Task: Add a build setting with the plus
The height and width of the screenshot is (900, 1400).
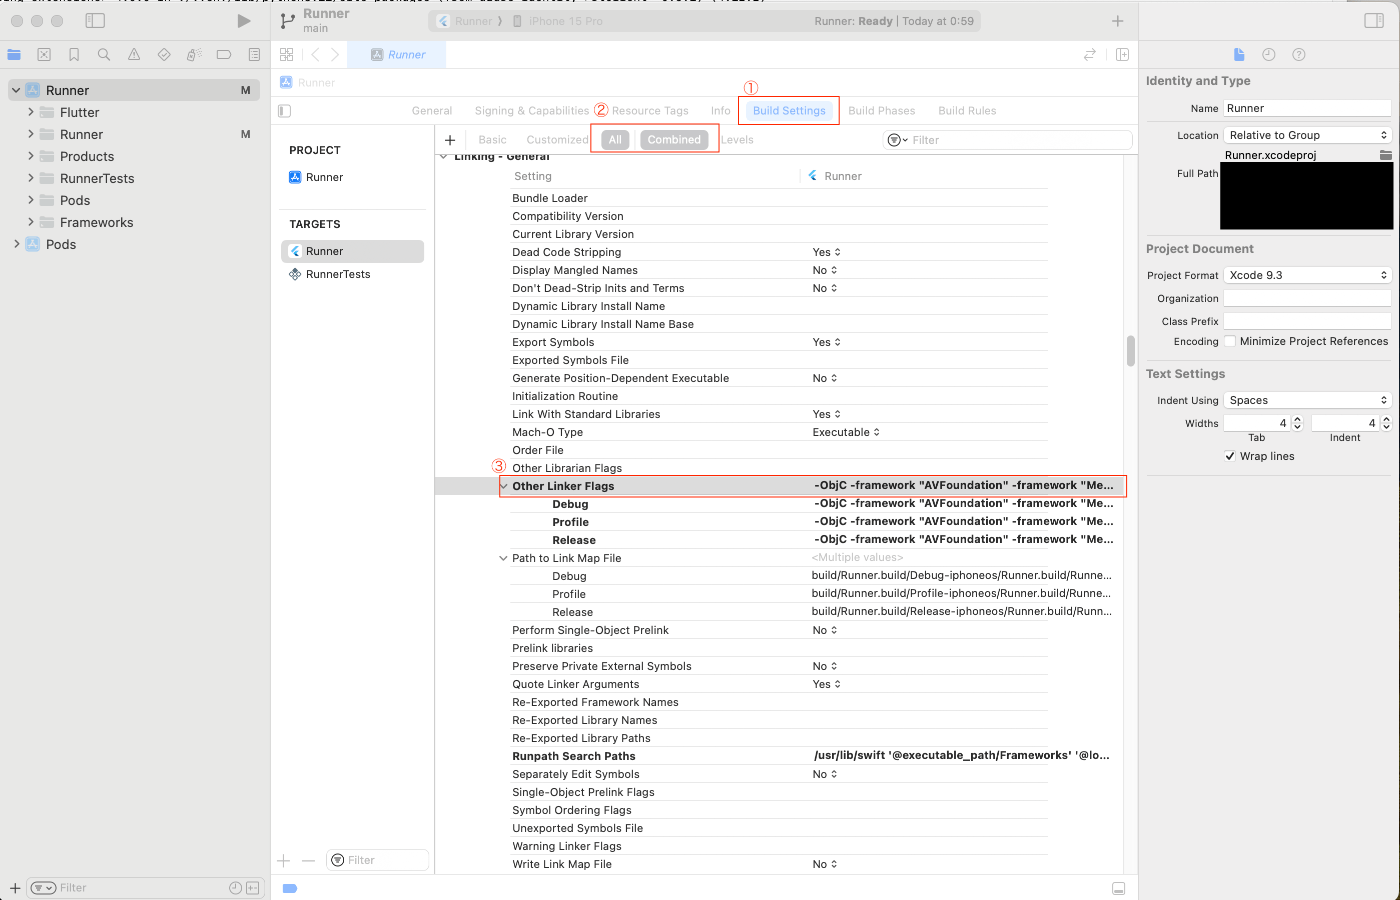Action: tap(450, 140)
